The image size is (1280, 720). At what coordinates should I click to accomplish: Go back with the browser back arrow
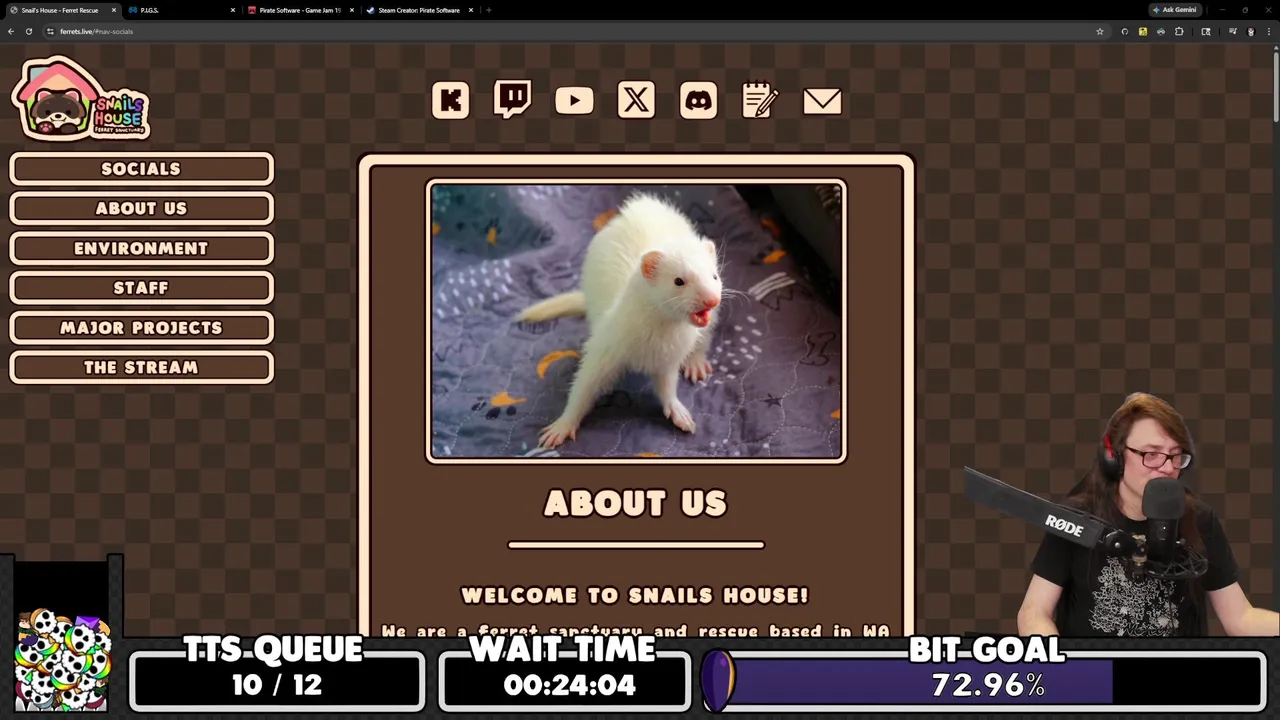click(11, 31)
